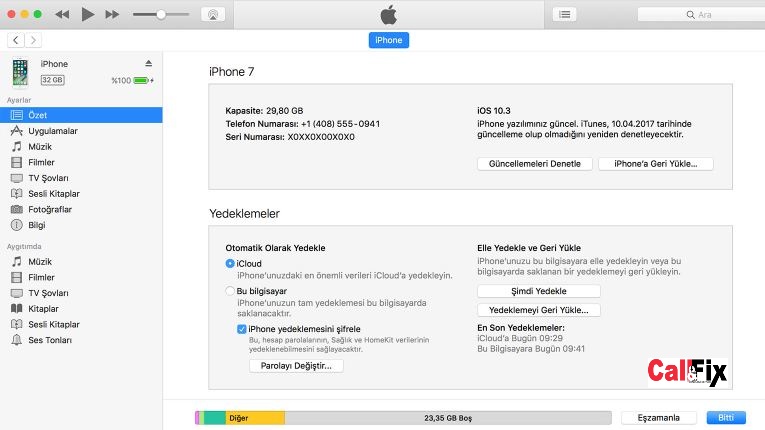Screen dimensions: 765x430
Task: Click the Kapasite 29,80 GB text
Action: [x=264, y=111]
